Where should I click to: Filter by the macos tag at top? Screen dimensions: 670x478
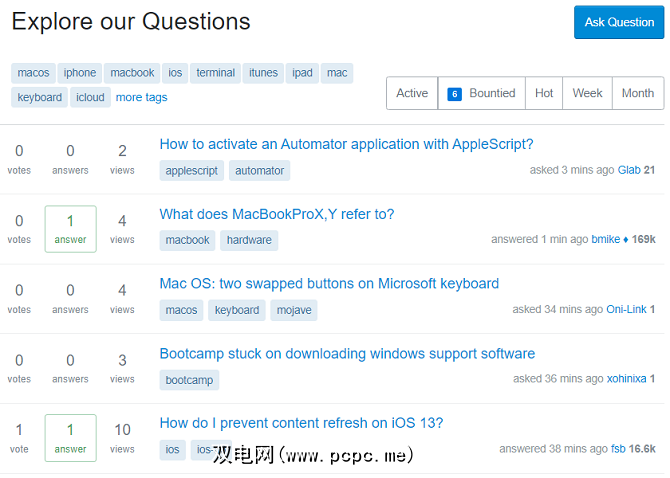coord(33,73)
